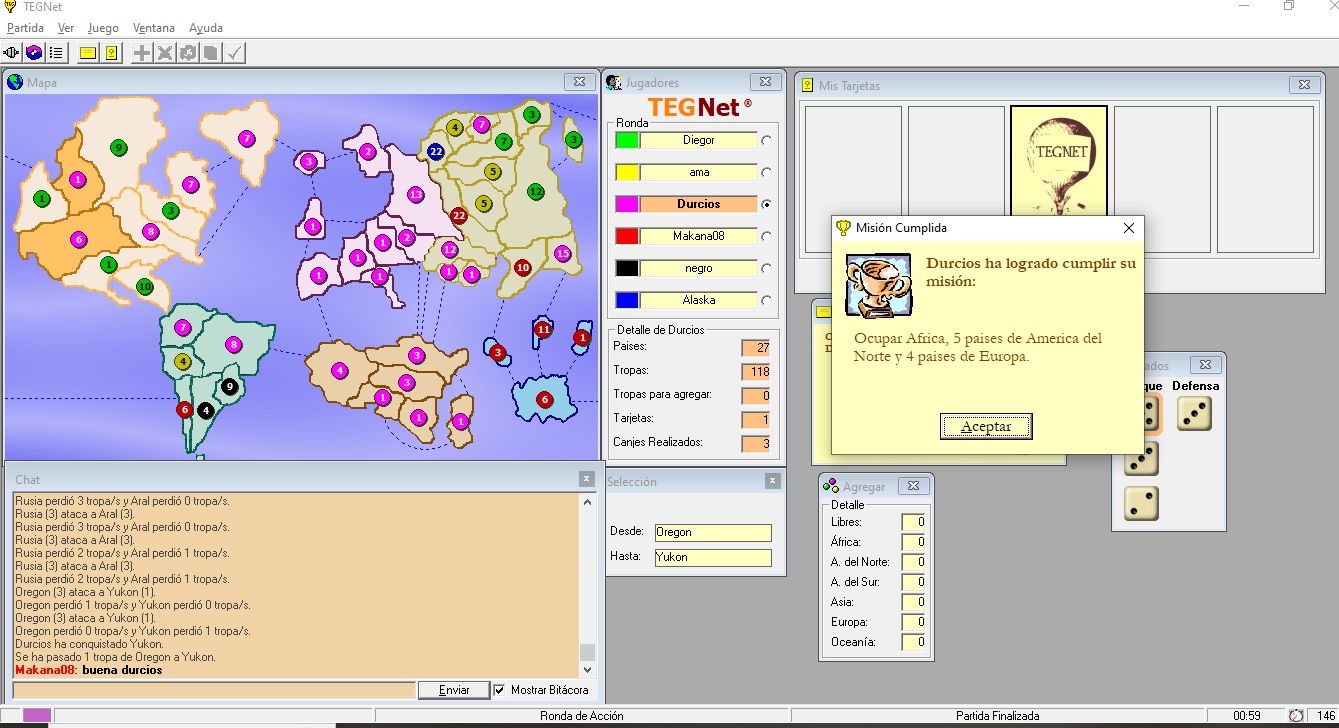Click the Hasta field showing Yukon
The image size is (1339, 728).
click(x=713, y=558)
